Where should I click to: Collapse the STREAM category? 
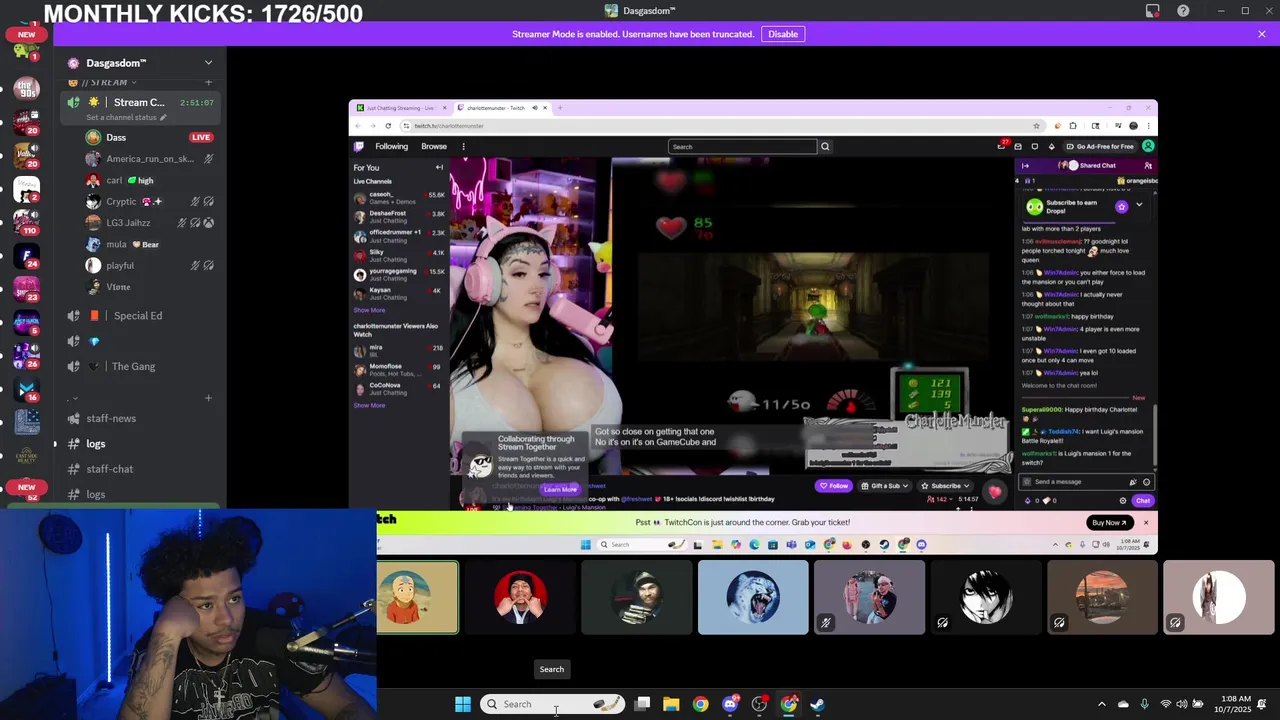(105, 82)
